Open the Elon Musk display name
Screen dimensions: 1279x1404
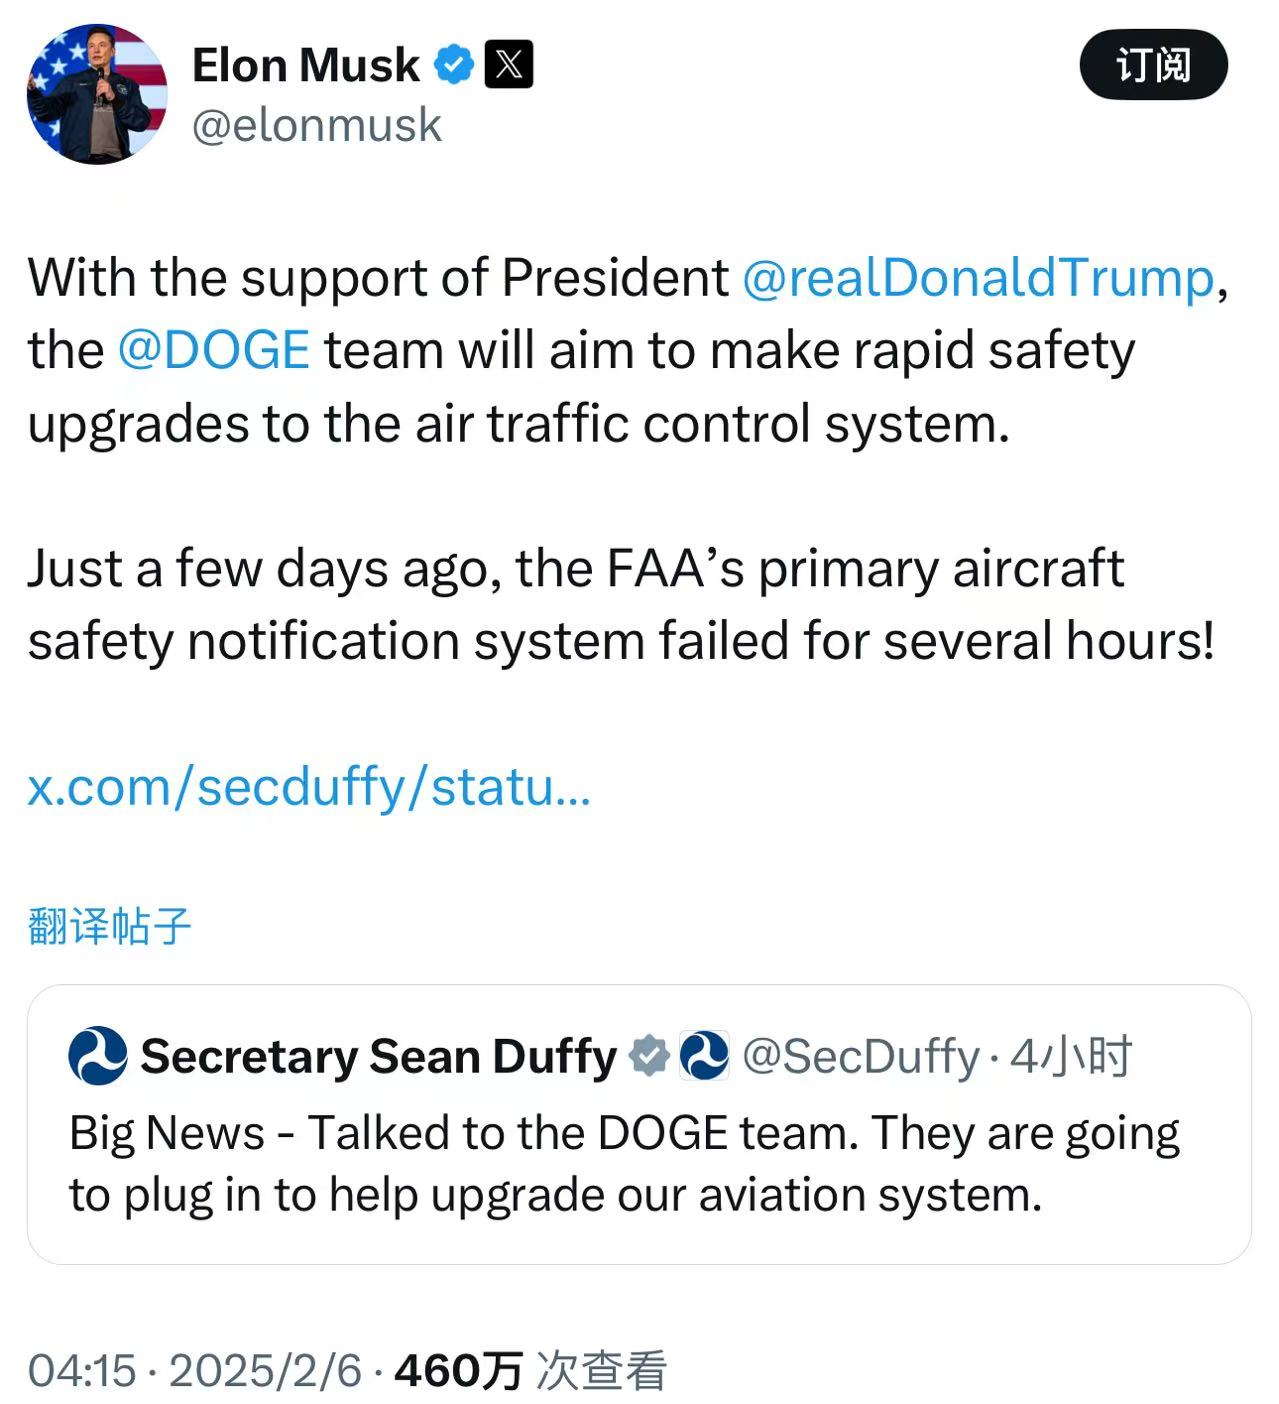(306, 65)
